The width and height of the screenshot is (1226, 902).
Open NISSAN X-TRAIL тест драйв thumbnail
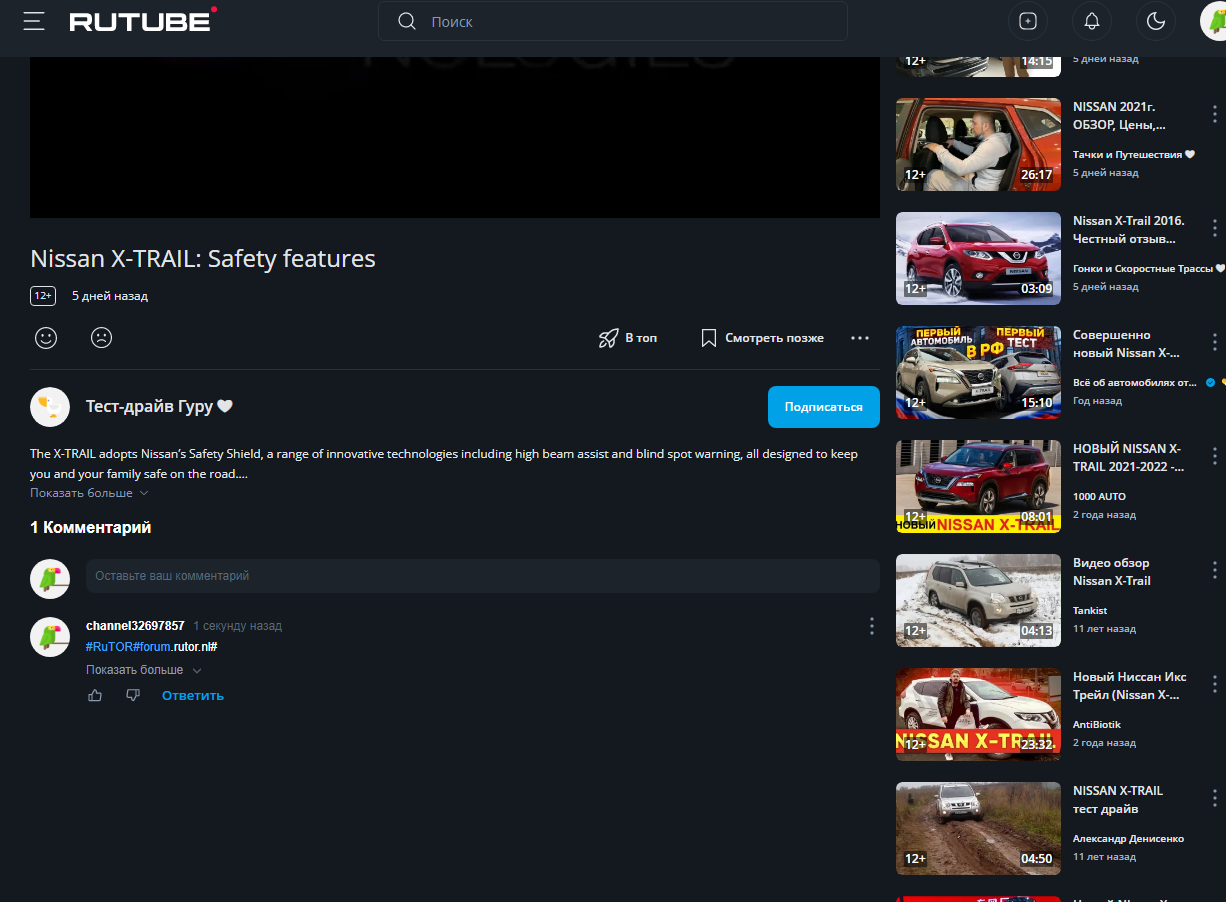[x=978, y=828]
